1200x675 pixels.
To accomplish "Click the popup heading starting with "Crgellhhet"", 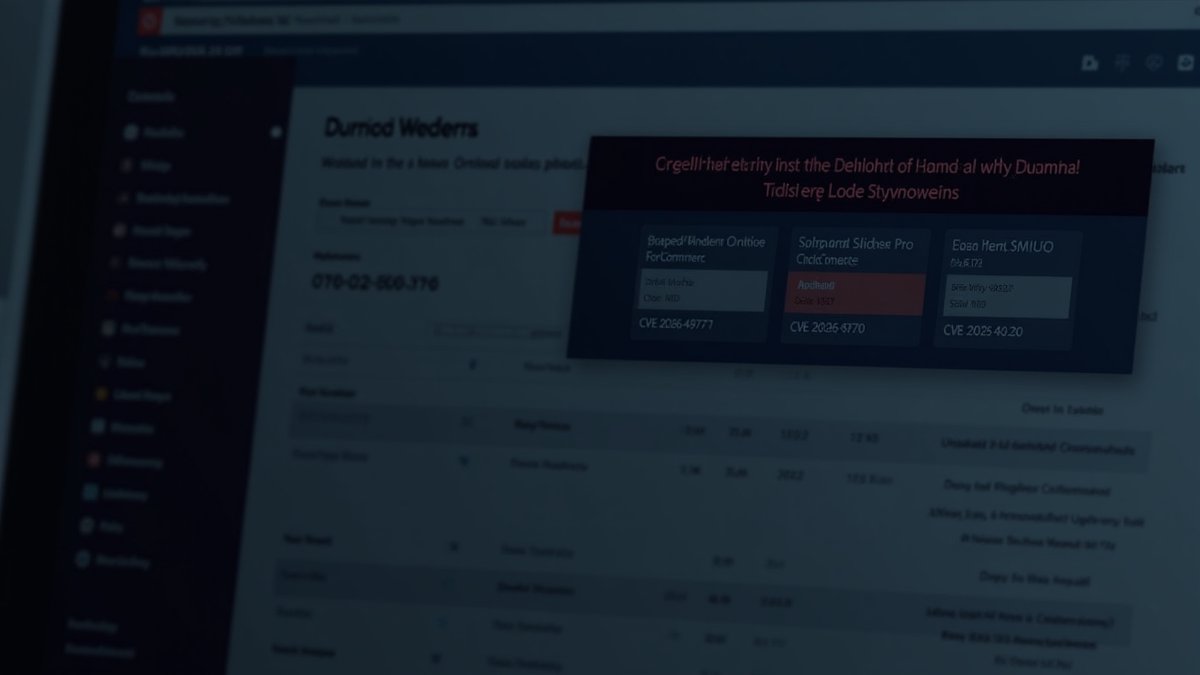I will click(867, 166).
